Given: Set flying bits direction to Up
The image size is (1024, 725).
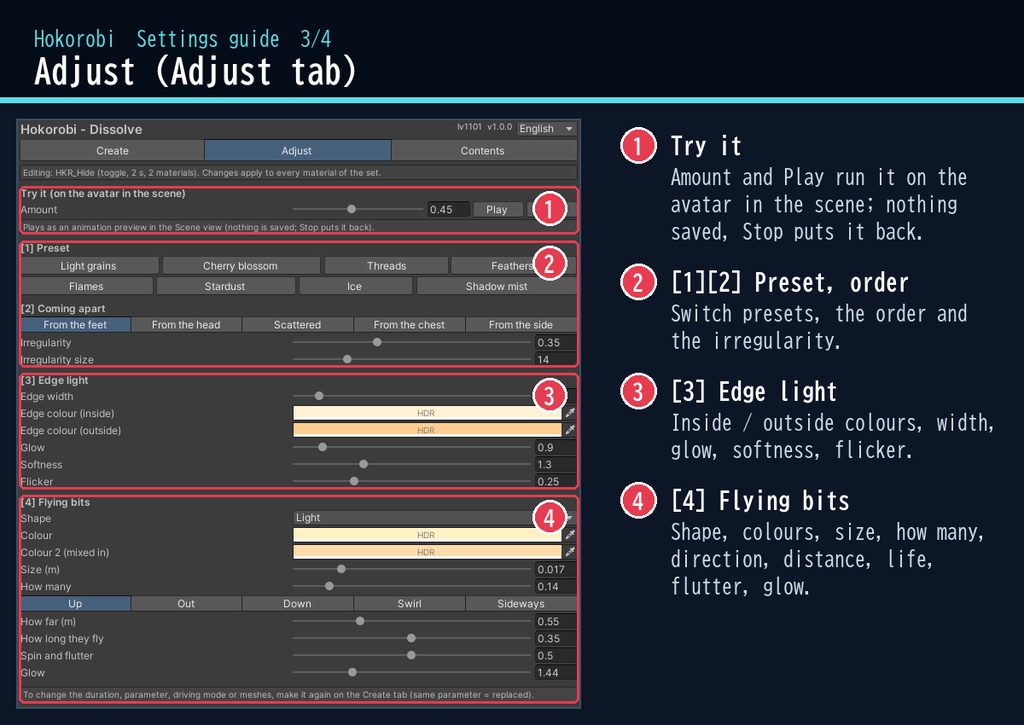Looking at the screenshot, I should (x=75, y=604).
